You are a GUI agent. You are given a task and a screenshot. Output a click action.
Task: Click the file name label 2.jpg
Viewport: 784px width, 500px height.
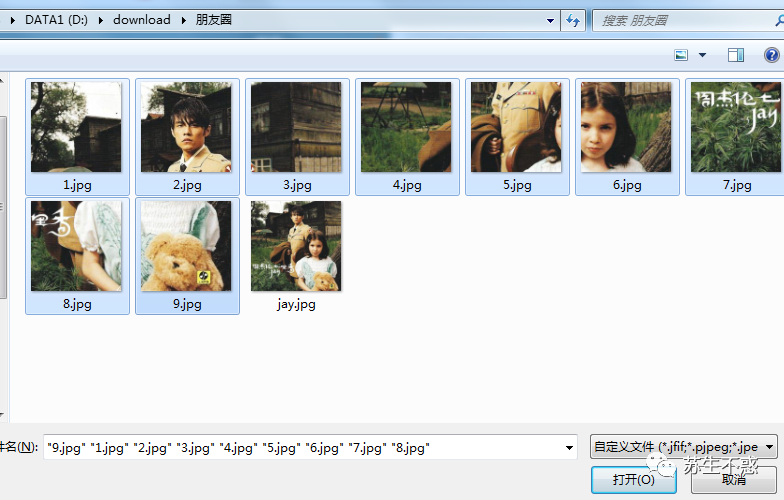coord(187,185)
